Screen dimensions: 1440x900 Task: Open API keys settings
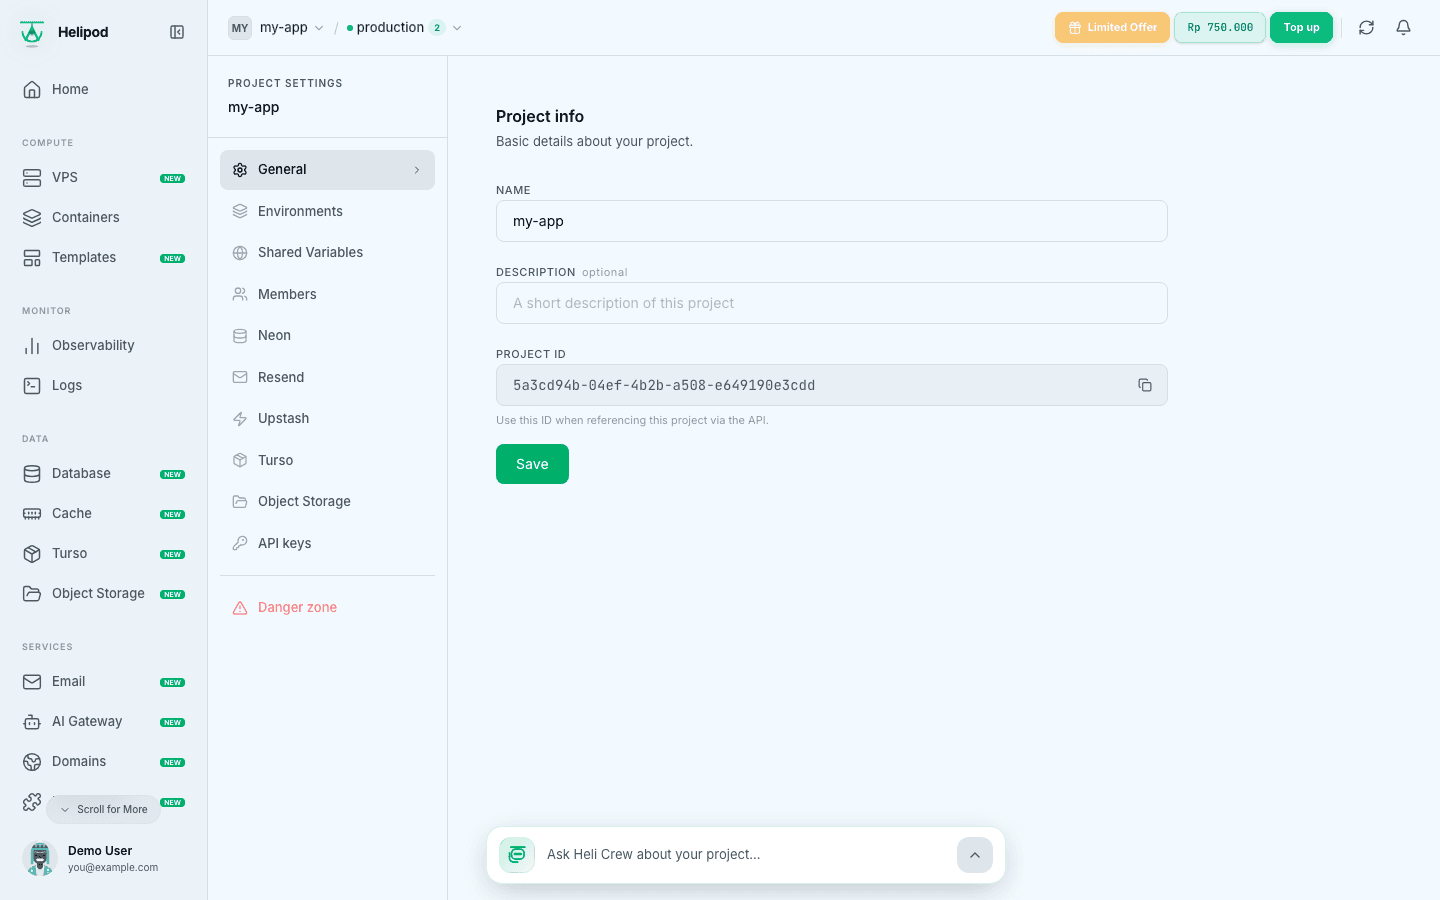click(327, 543)
